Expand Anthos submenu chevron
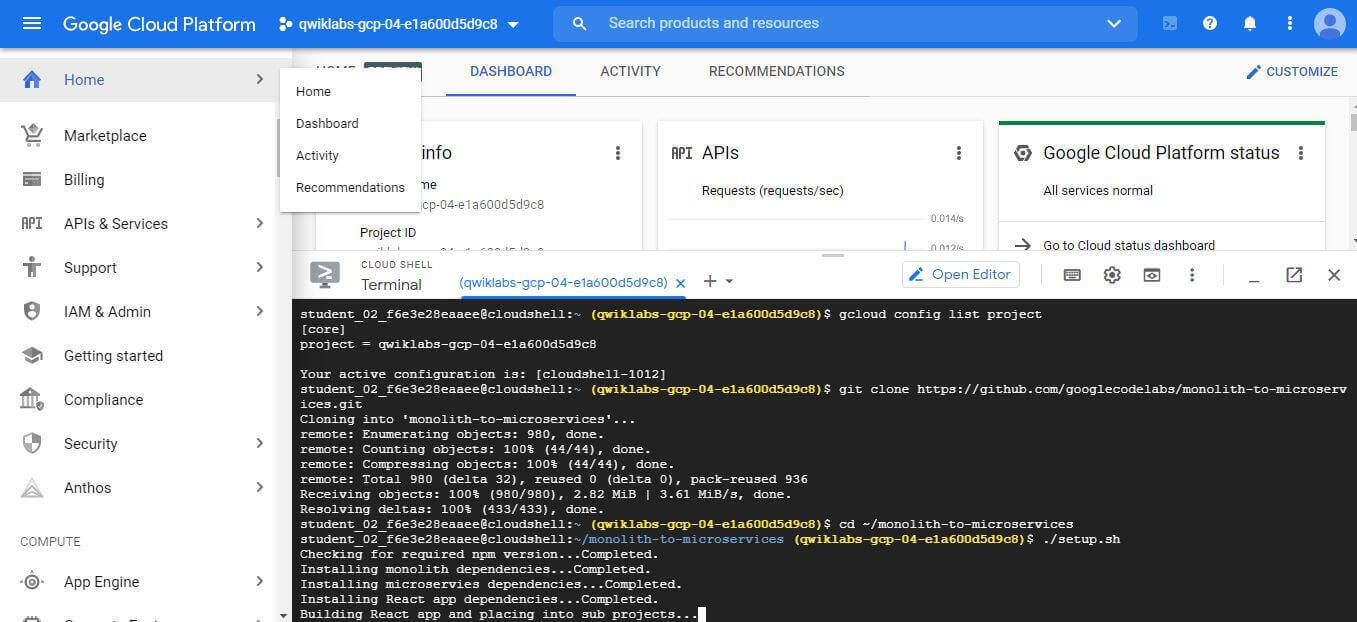This screenshot has width=1357, height=622. (x=259, y=487)
